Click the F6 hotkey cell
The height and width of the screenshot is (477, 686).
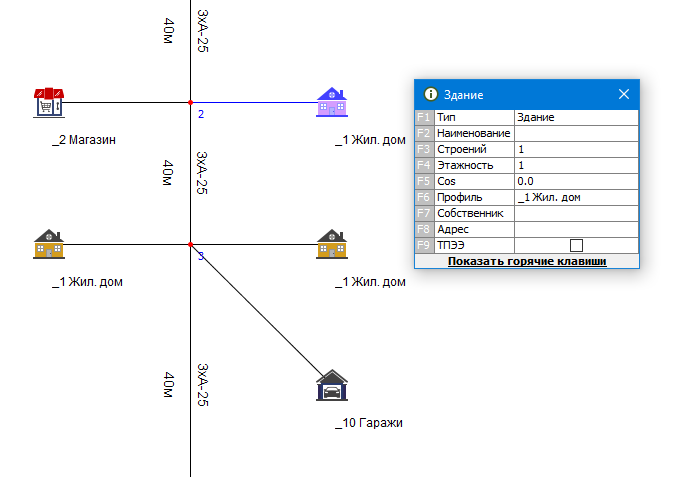[x=424, y=197]
